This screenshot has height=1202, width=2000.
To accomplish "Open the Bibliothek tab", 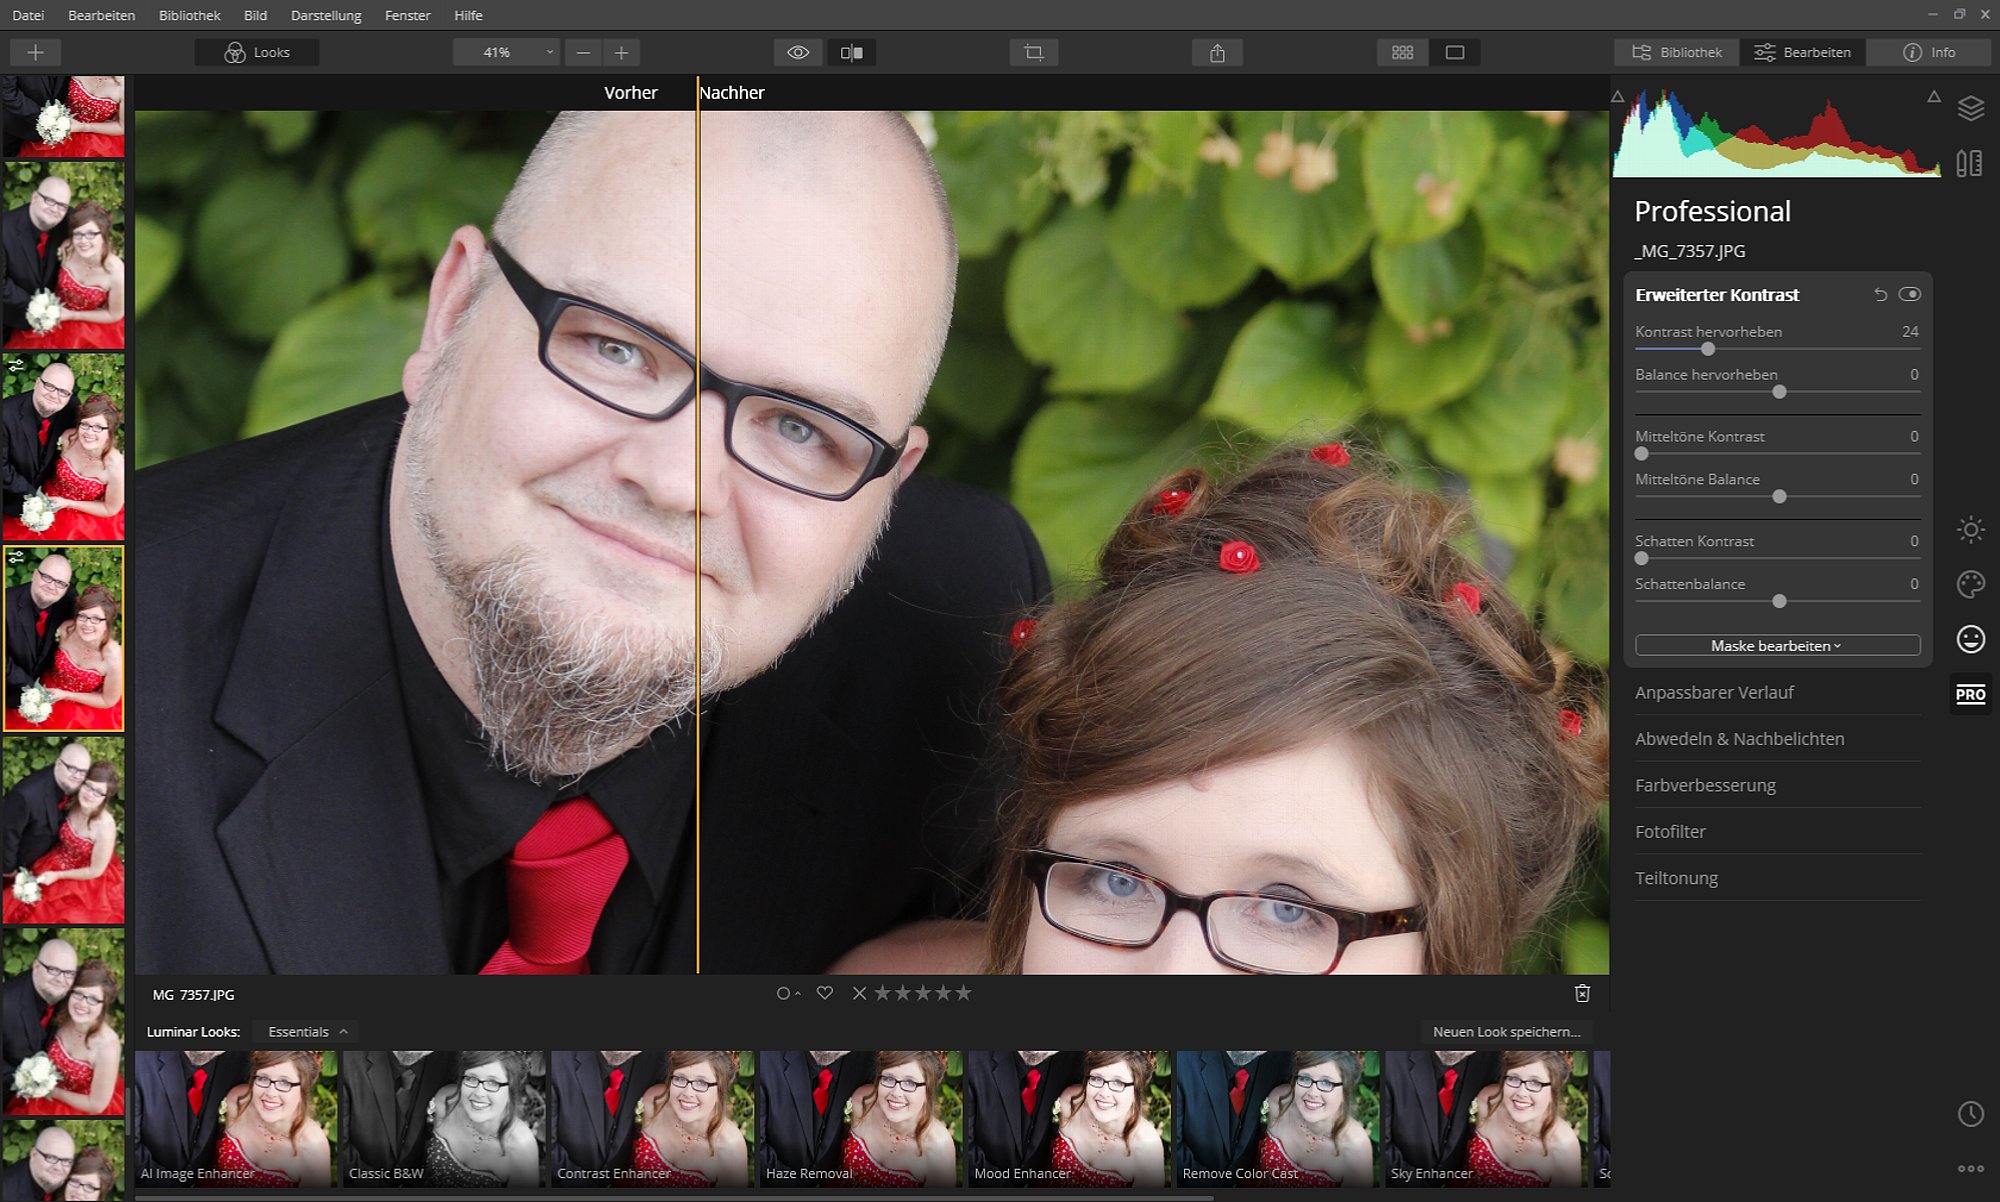I will (1677, 52).
